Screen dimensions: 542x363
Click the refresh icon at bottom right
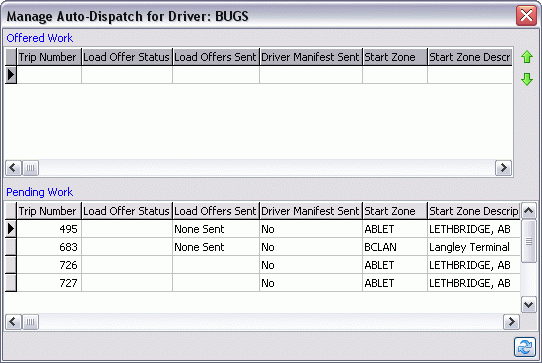pos(525,347)
